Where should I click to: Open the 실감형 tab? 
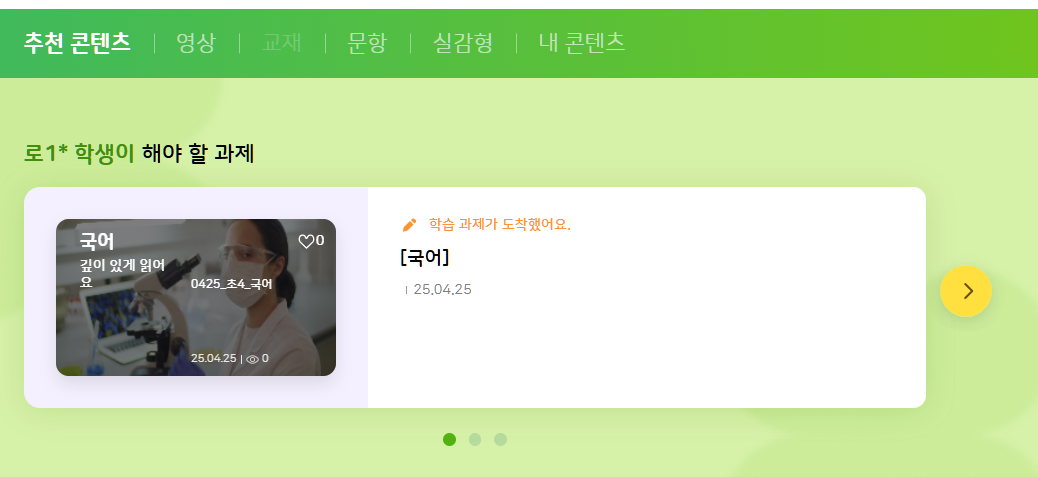pos(463,43)
